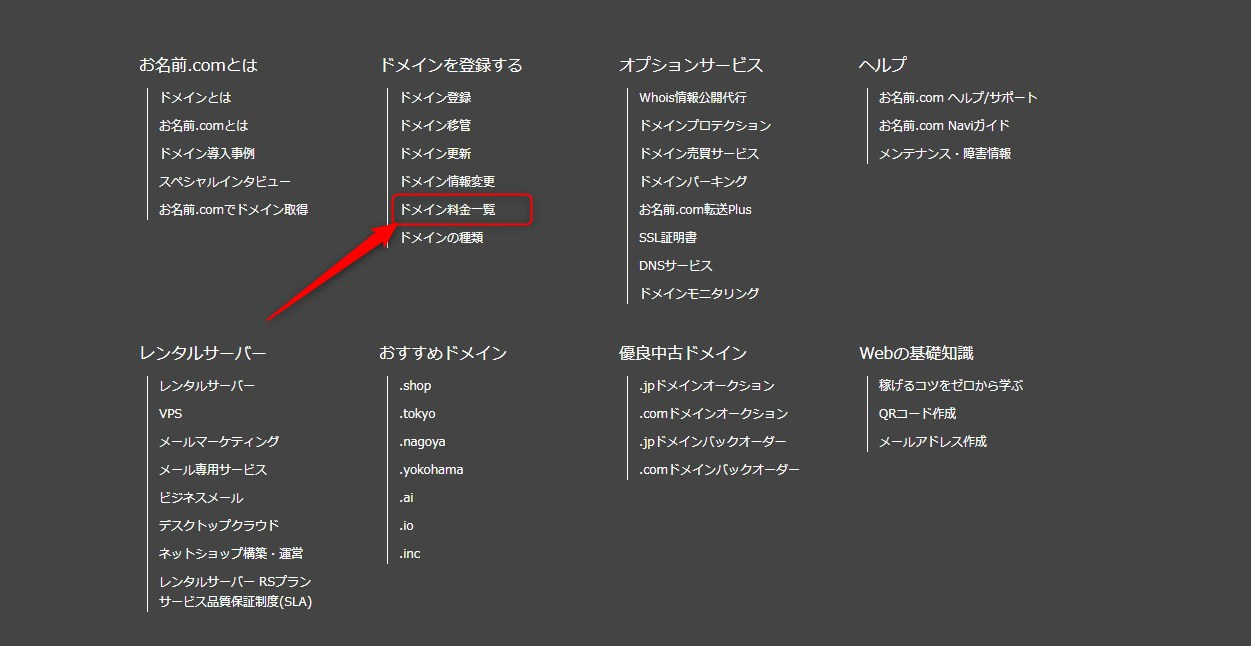Click ドメイン料金一覧 link
This screenshot has width=1251, height=646.
click(447, 210)
